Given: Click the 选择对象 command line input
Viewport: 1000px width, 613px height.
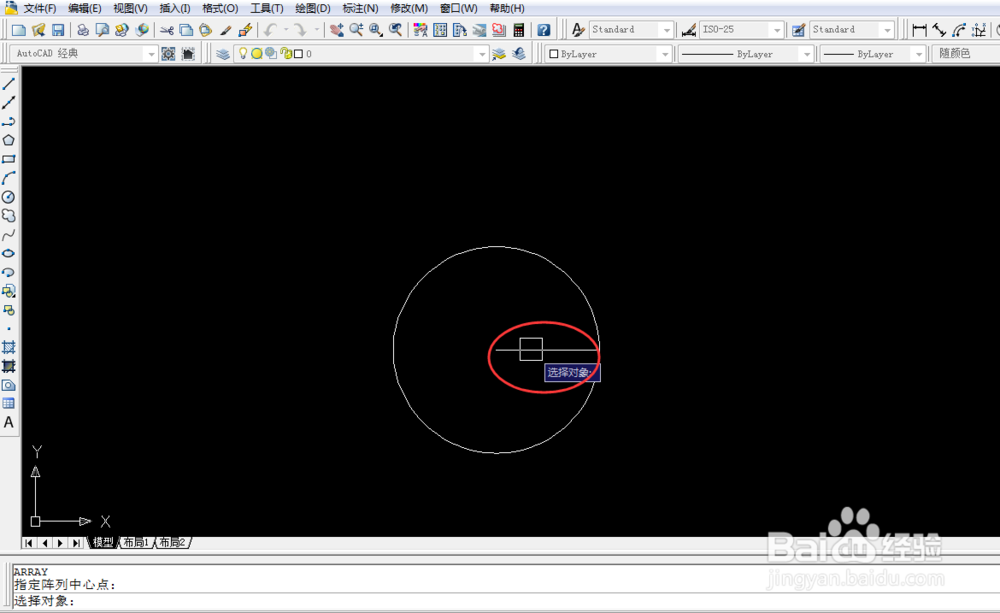Looking at the screenshot, I should tap(505, 601).
